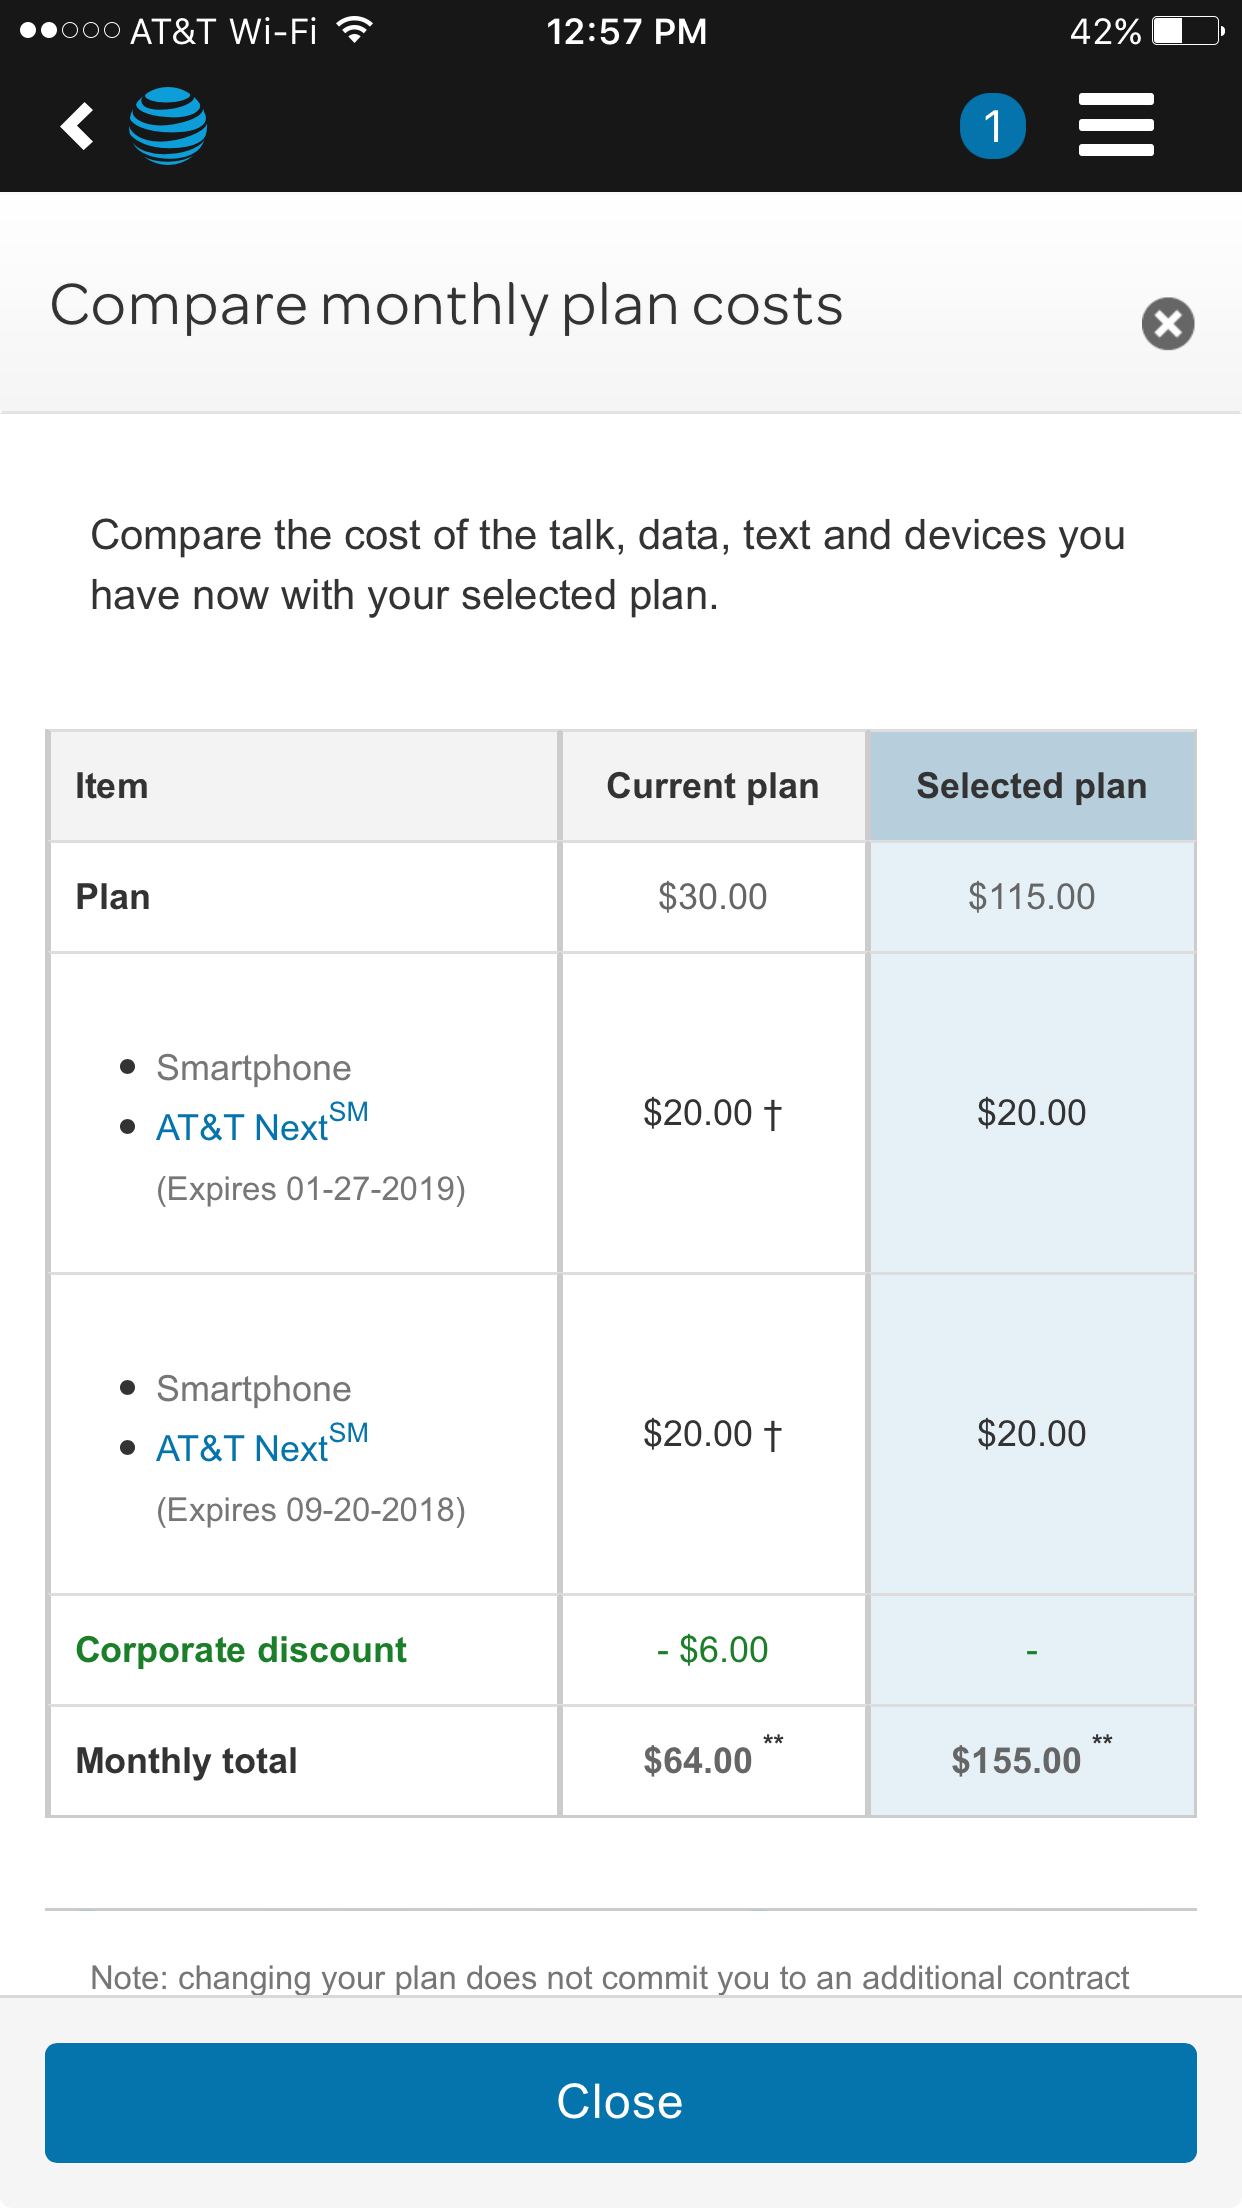The width and height of the screenshot is (1242, 2208).
Task: Tap the back arrow icon
Action: click(x=77, y=126)
